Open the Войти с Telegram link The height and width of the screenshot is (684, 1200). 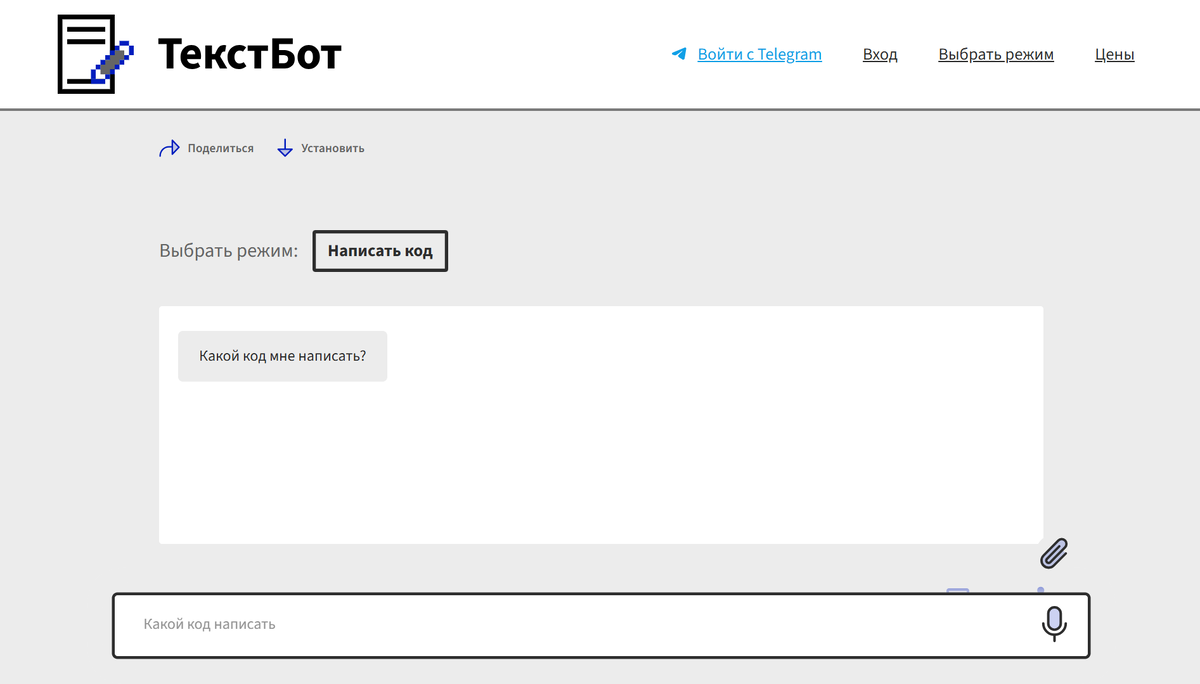click(759, 54)
